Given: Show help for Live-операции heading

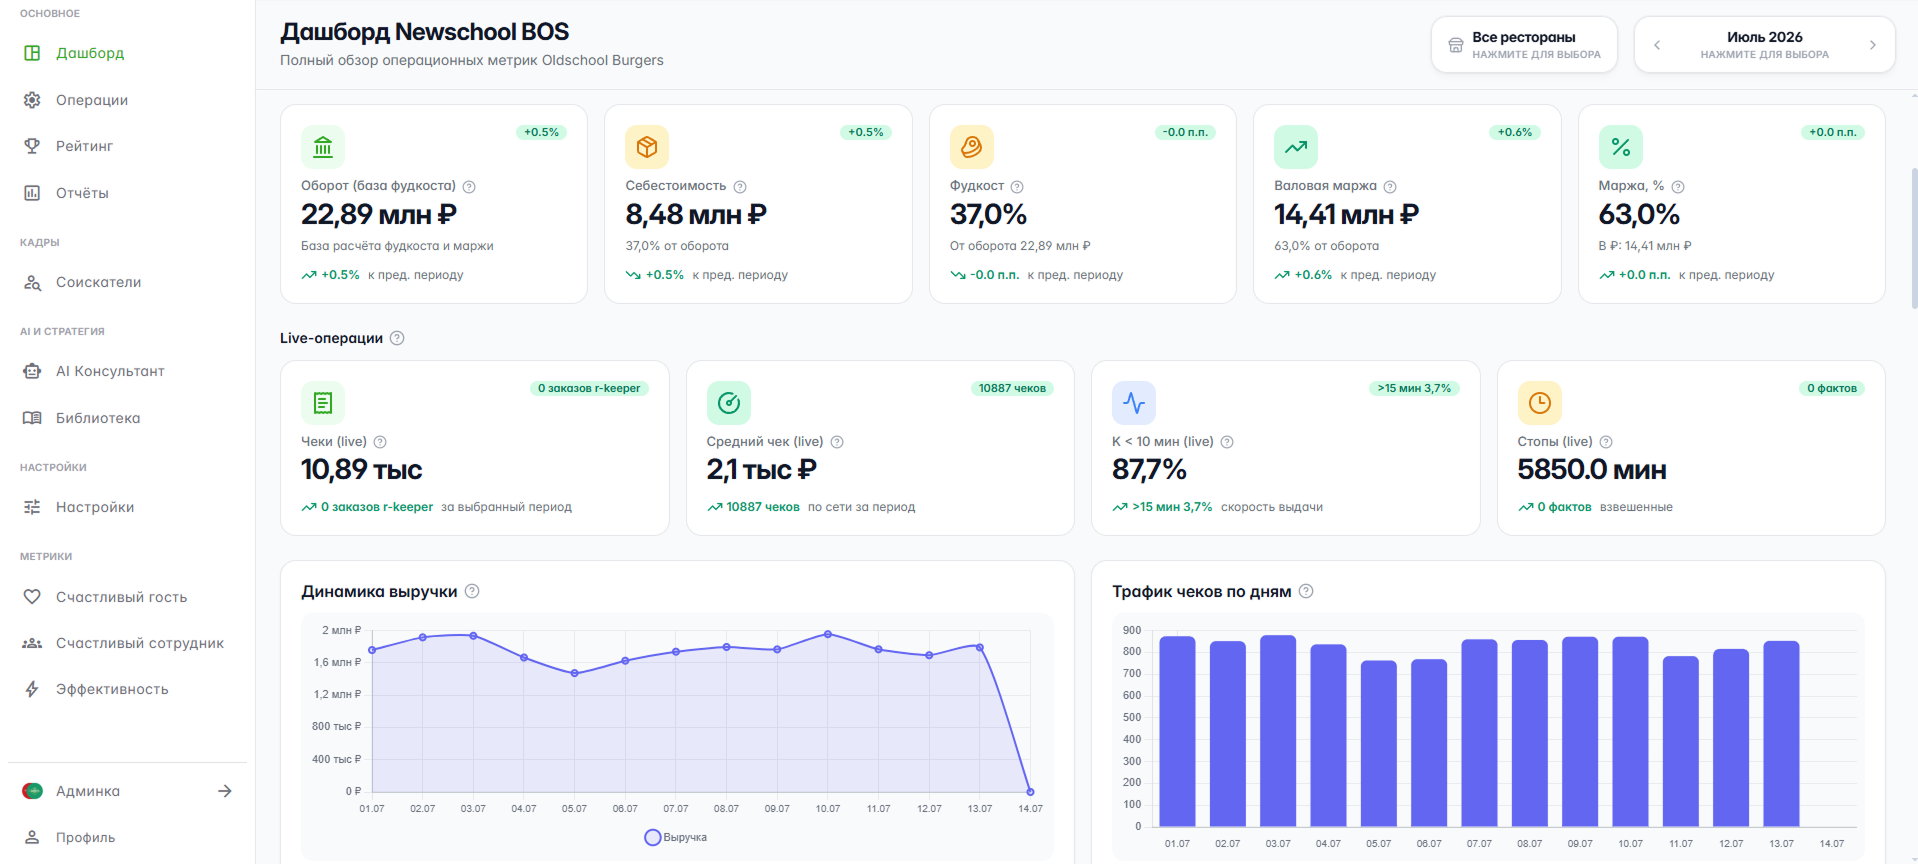Looking at the screenshot, I should (397, 338).
